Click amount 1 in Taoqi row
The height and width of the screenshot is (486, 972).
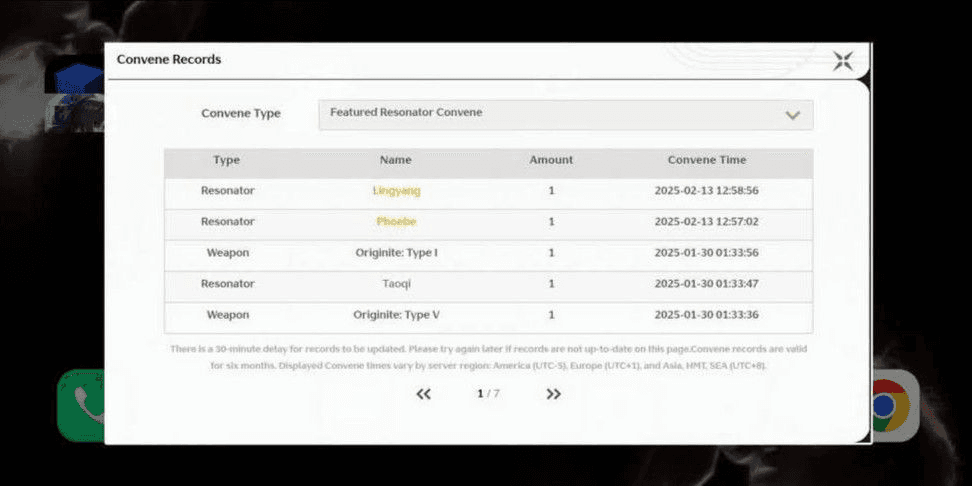(551, 284)
